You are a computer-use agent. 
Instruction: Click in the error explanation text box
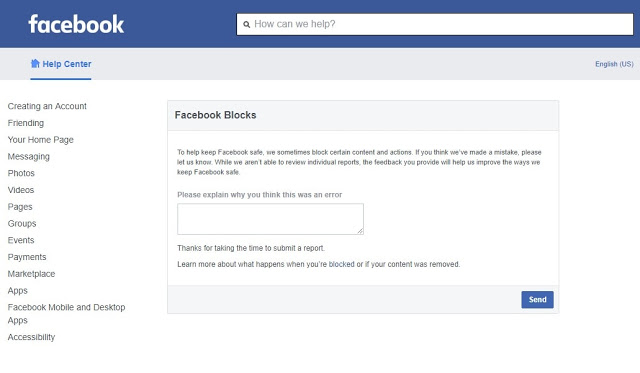270,219
